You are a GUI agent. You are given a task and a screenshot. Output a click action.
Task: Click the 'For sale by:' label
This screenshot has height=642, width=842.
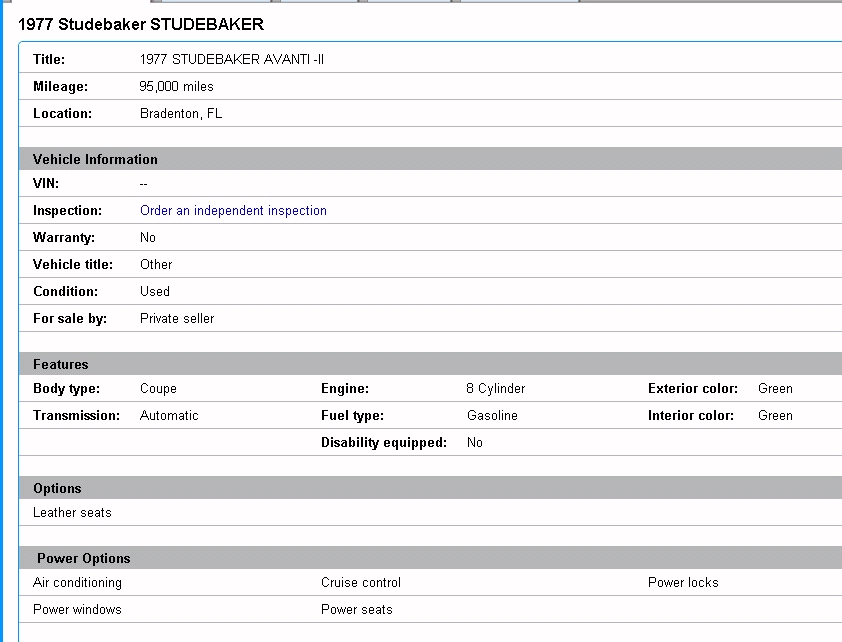tap(70, 318)
